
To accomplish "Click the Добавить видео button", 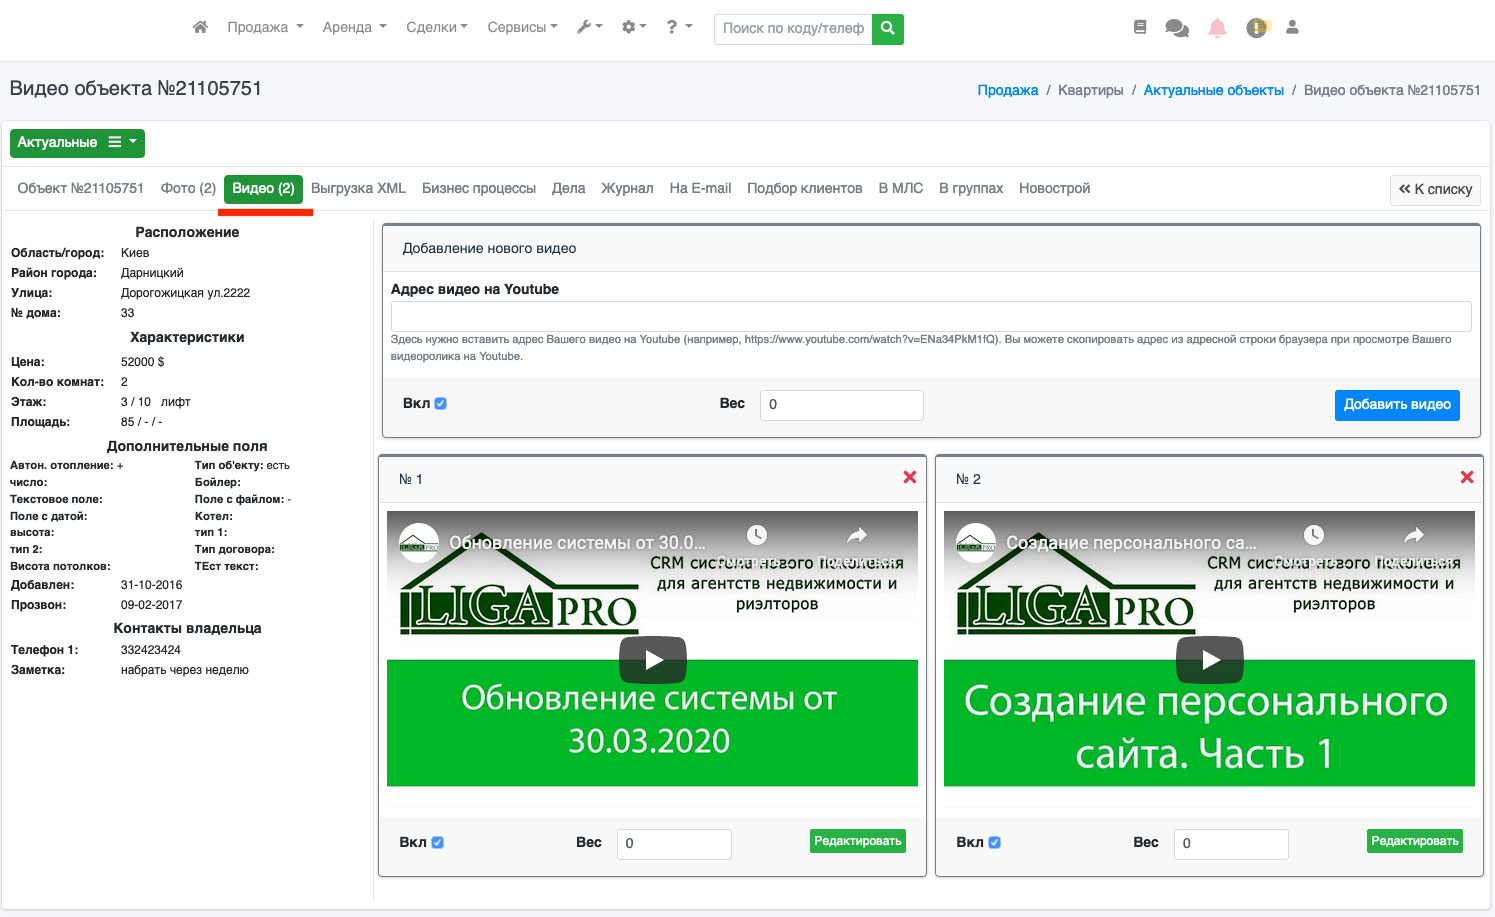I will click(1396, 405).
